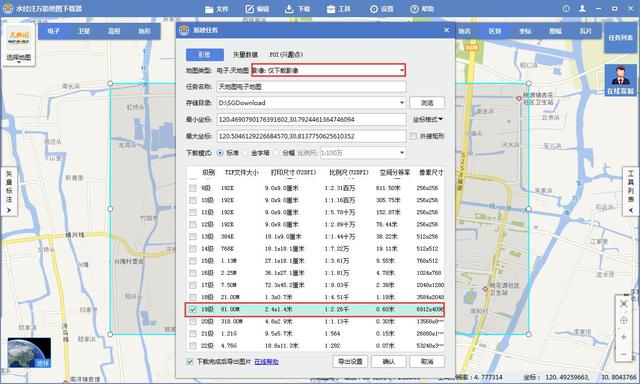Click the 瓦片 tile toolbar button
This screenshot has width=640, height=384.
click(585, 31)
